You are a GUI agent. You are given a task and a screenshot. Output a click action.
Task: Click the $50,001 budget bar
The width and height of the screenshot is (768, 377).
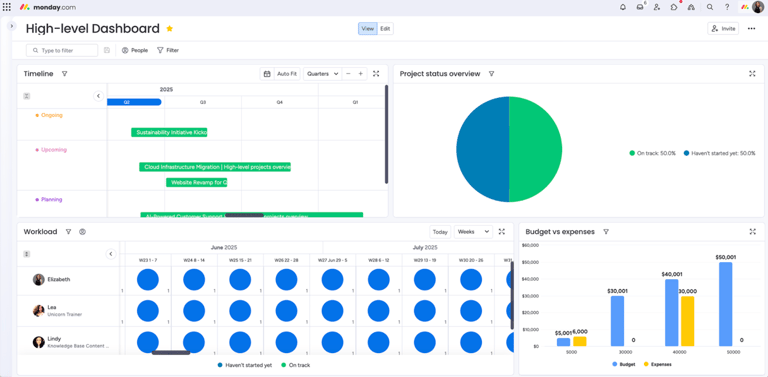point(725,304)
